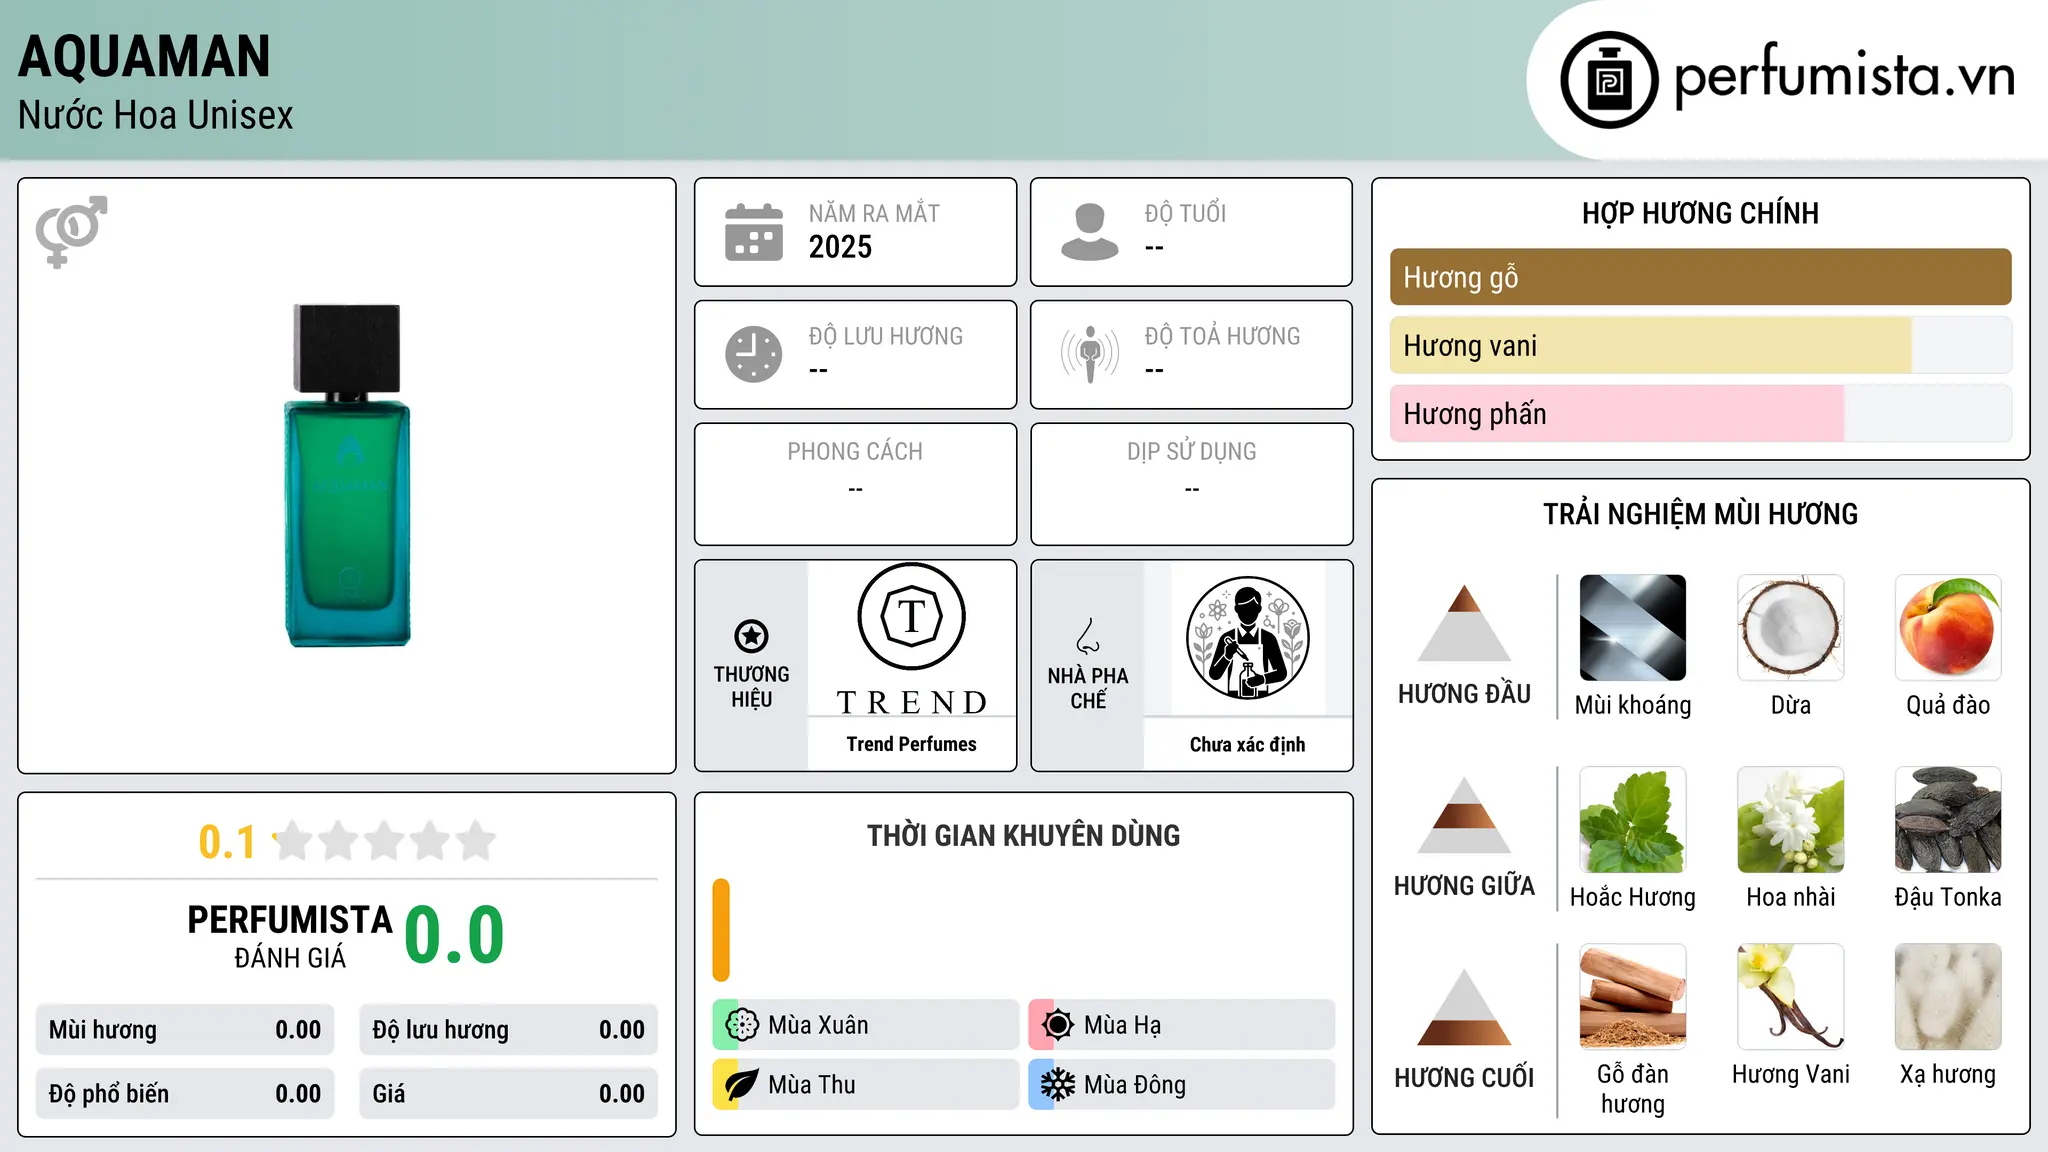Click the PERFUMISTA ĐÁNH GIÁ label
Viewport: 2048px width, 1152px height.
pos(290,937)
